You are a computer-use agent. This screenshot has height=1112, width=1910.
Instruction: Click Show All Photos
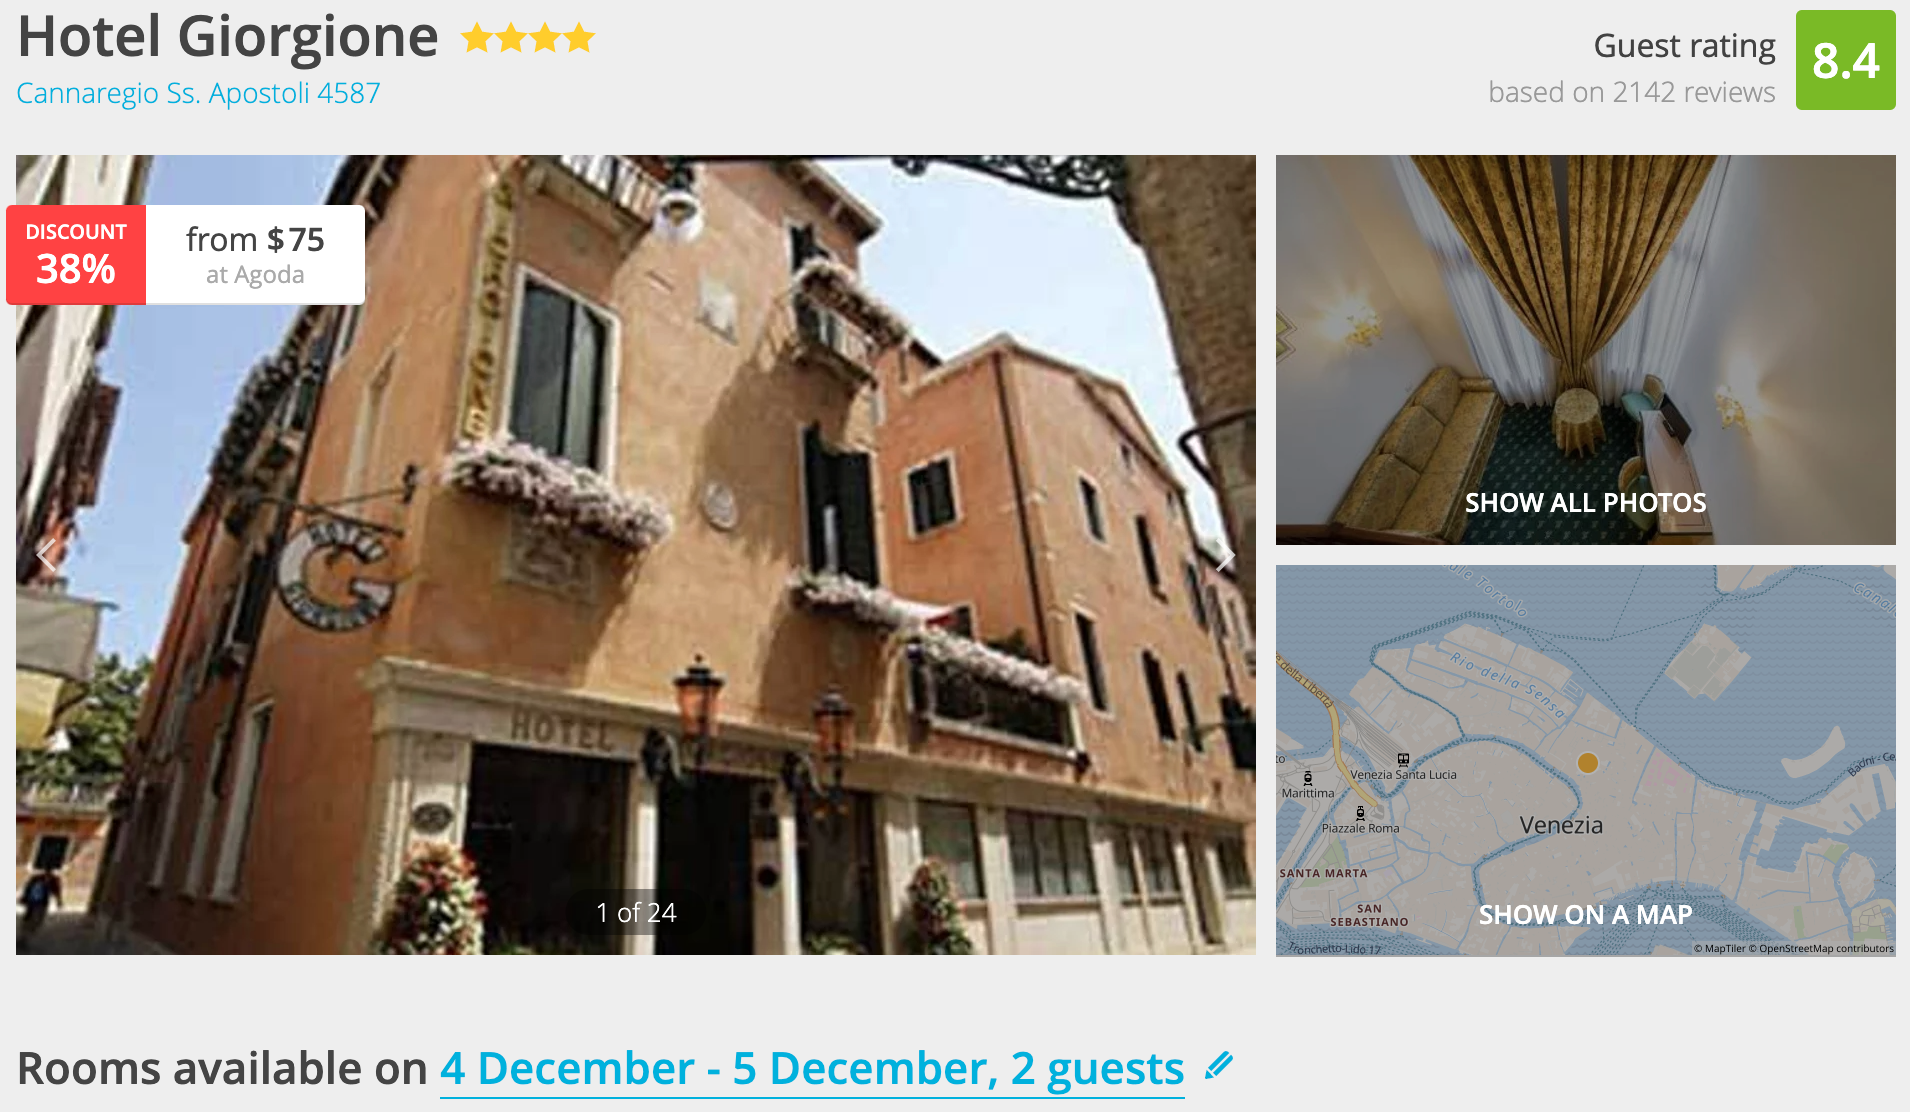[1585, 503]
